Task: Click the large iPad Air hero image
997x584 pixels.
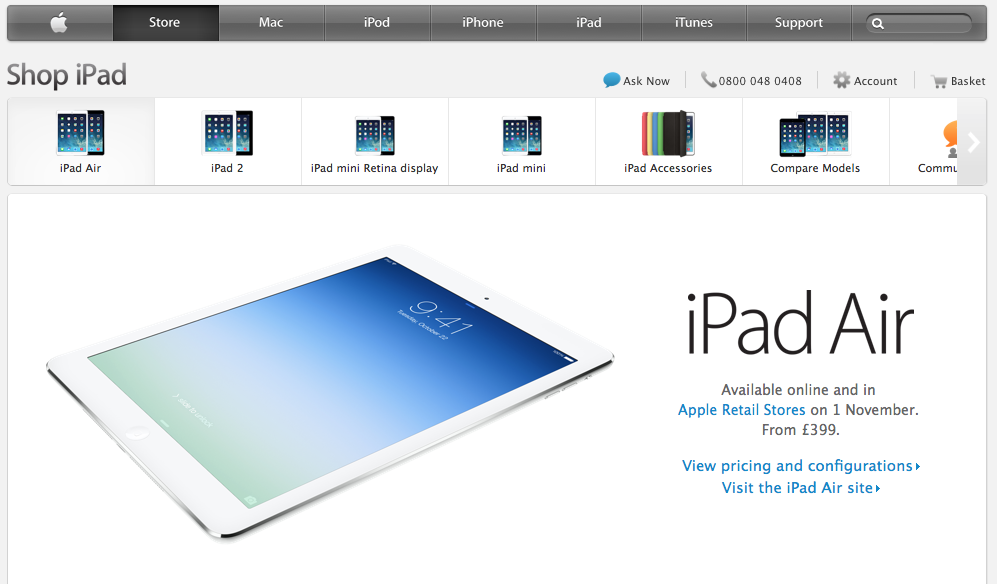Action: coord(331,393)
